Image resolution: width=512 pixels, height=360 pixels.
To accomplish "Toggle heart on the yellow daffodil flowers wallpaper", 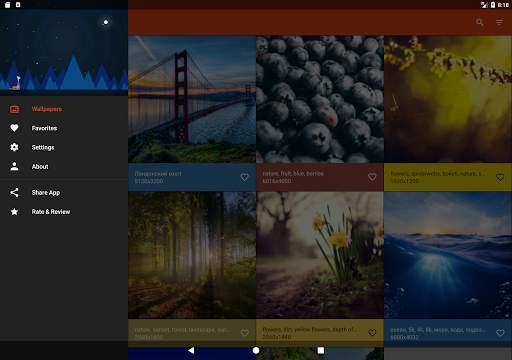I will click(372, 333).
